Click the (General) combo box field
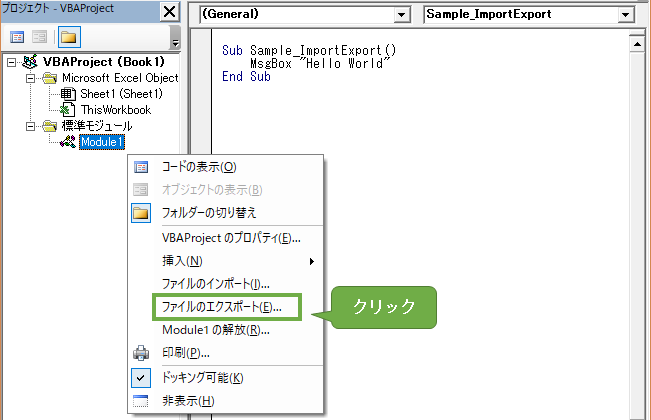The height and width of the screenshot is (420, 651). (x=305, y=15)
